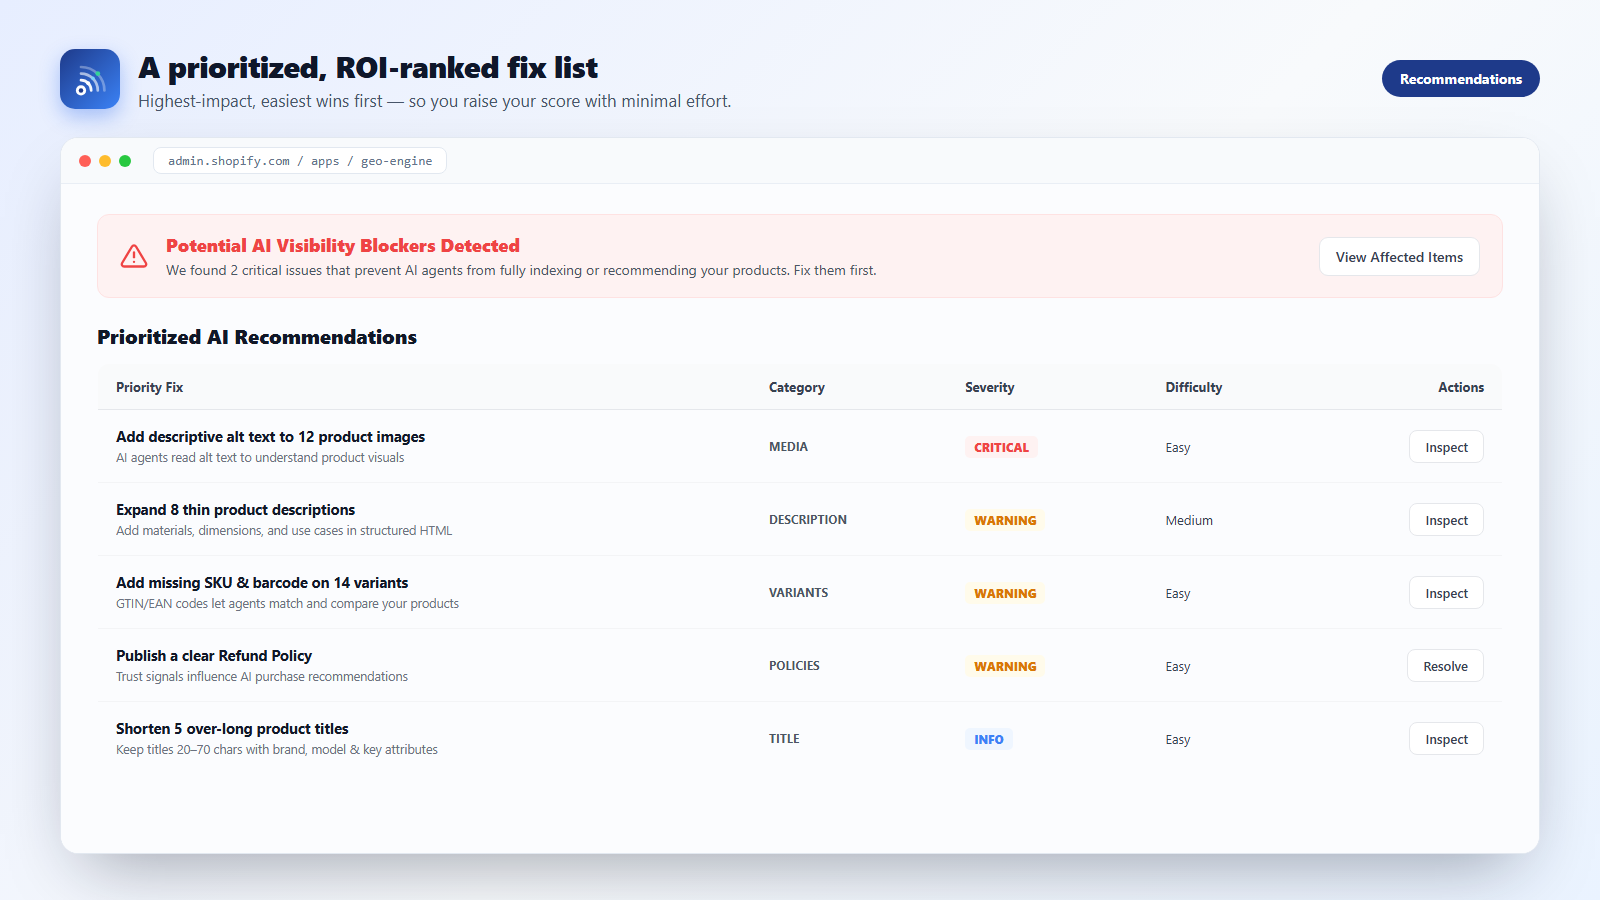1600x900 pixels.
Task: Click the red warning triangle icon
Action: click(x=134, y=257)
